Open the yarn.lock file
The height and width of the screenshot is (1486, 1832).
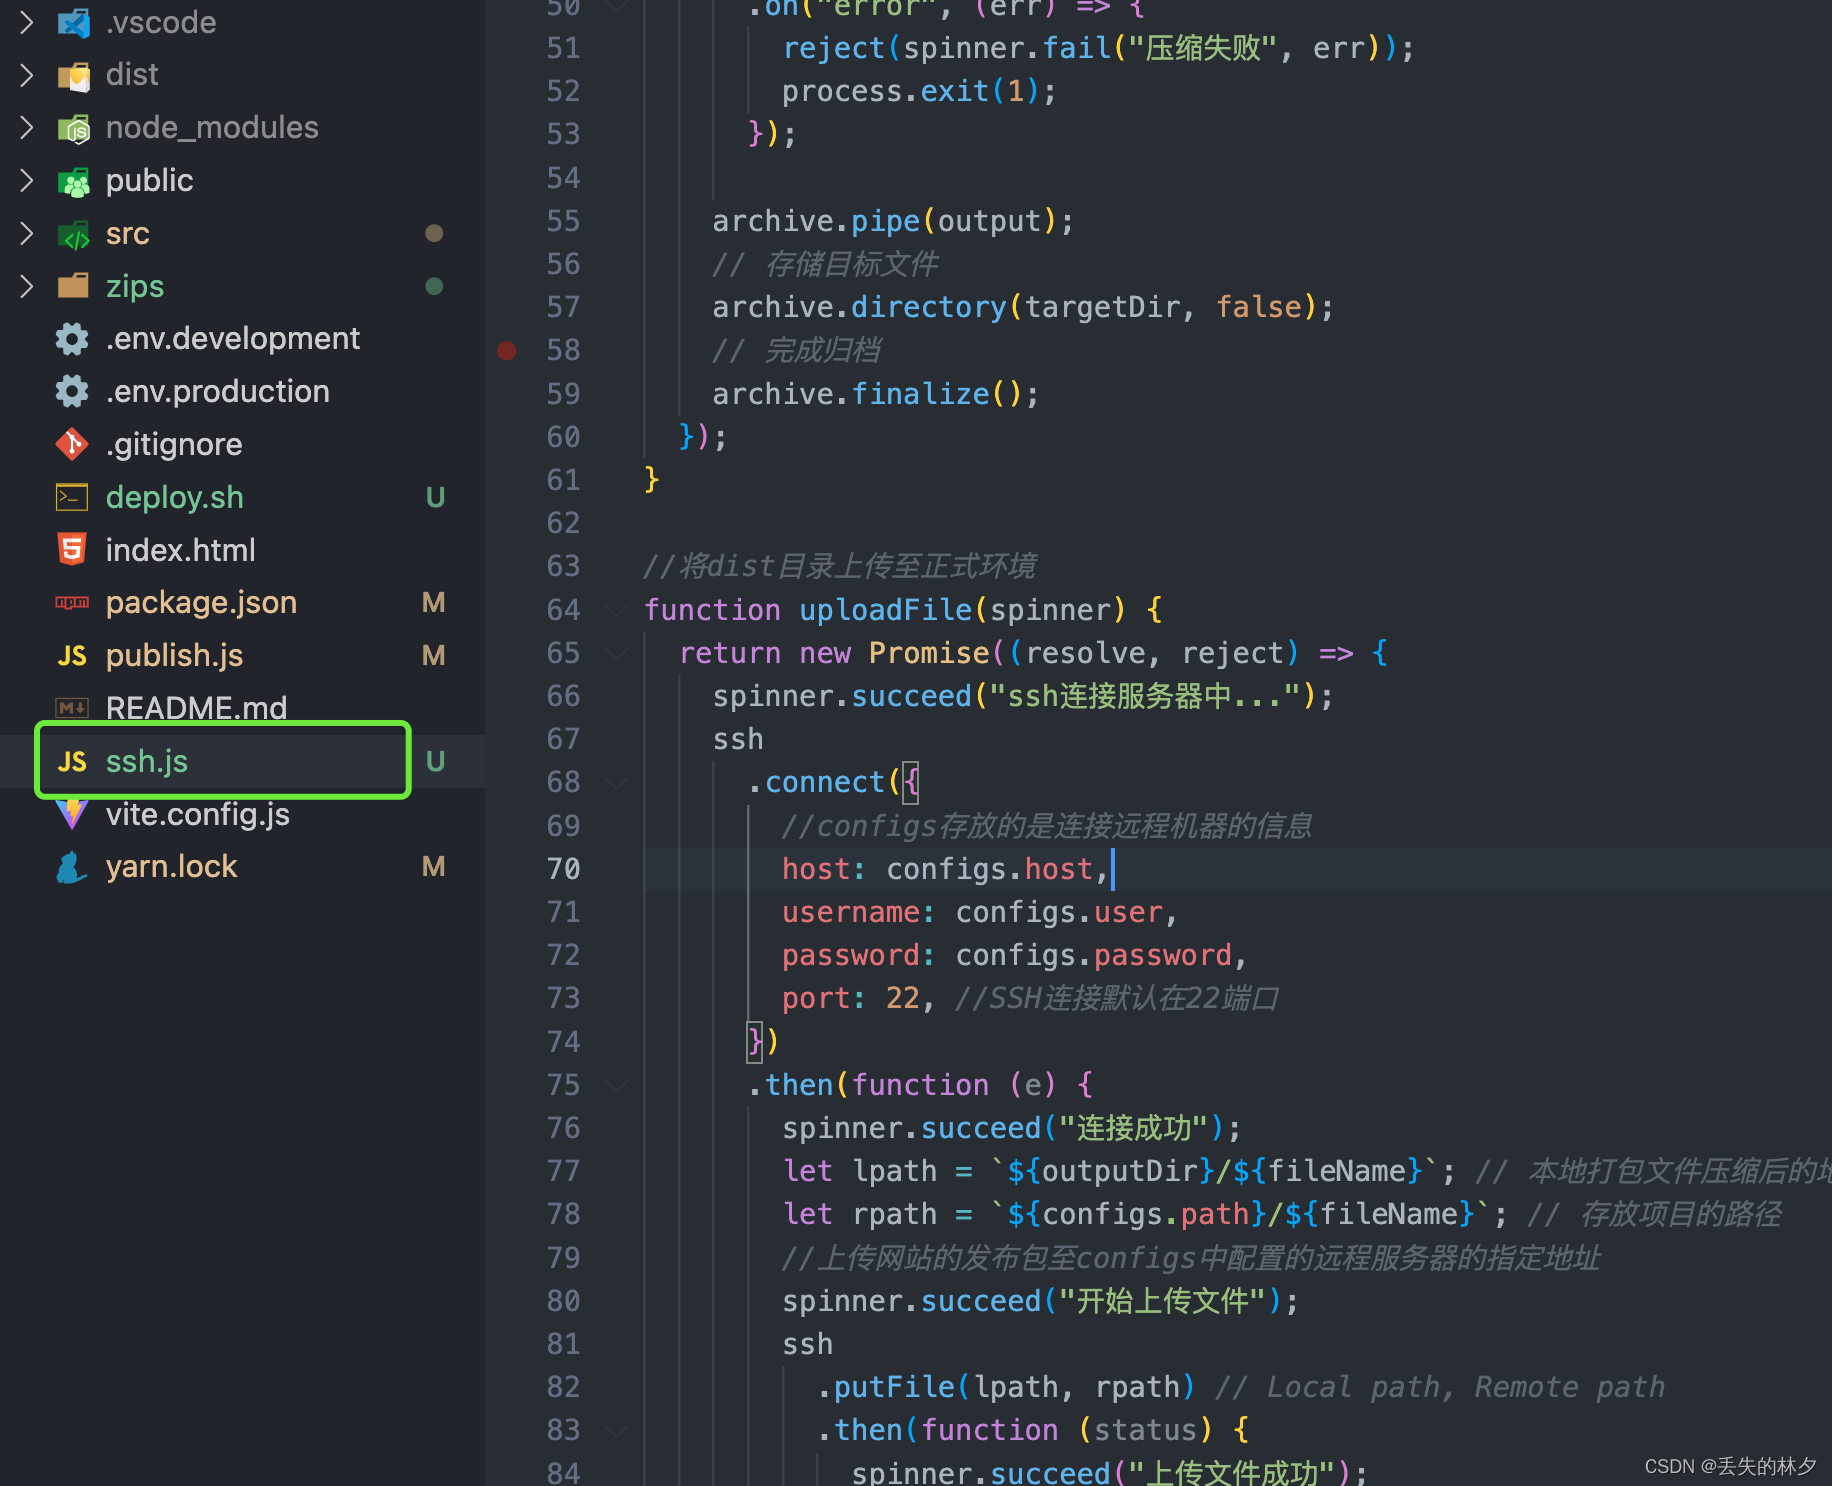click(x=172, y=866)
